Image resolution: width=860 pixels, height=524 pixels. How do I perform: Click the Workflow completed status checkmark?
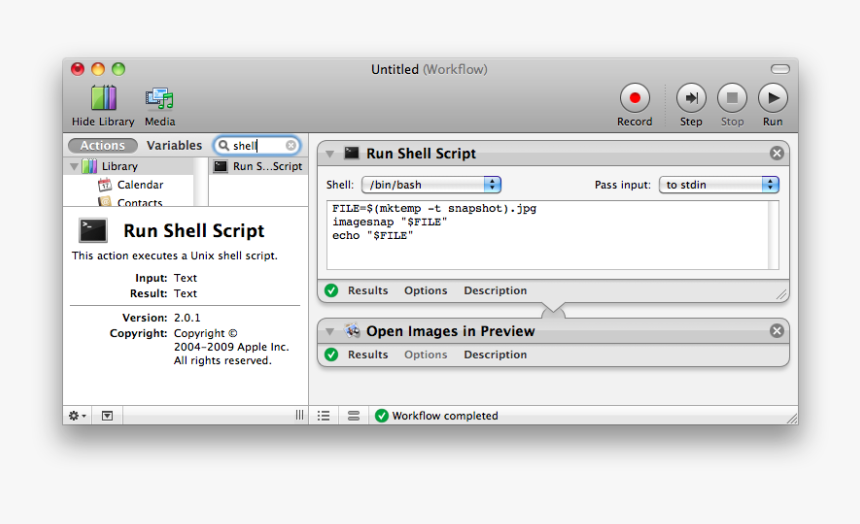382,416
